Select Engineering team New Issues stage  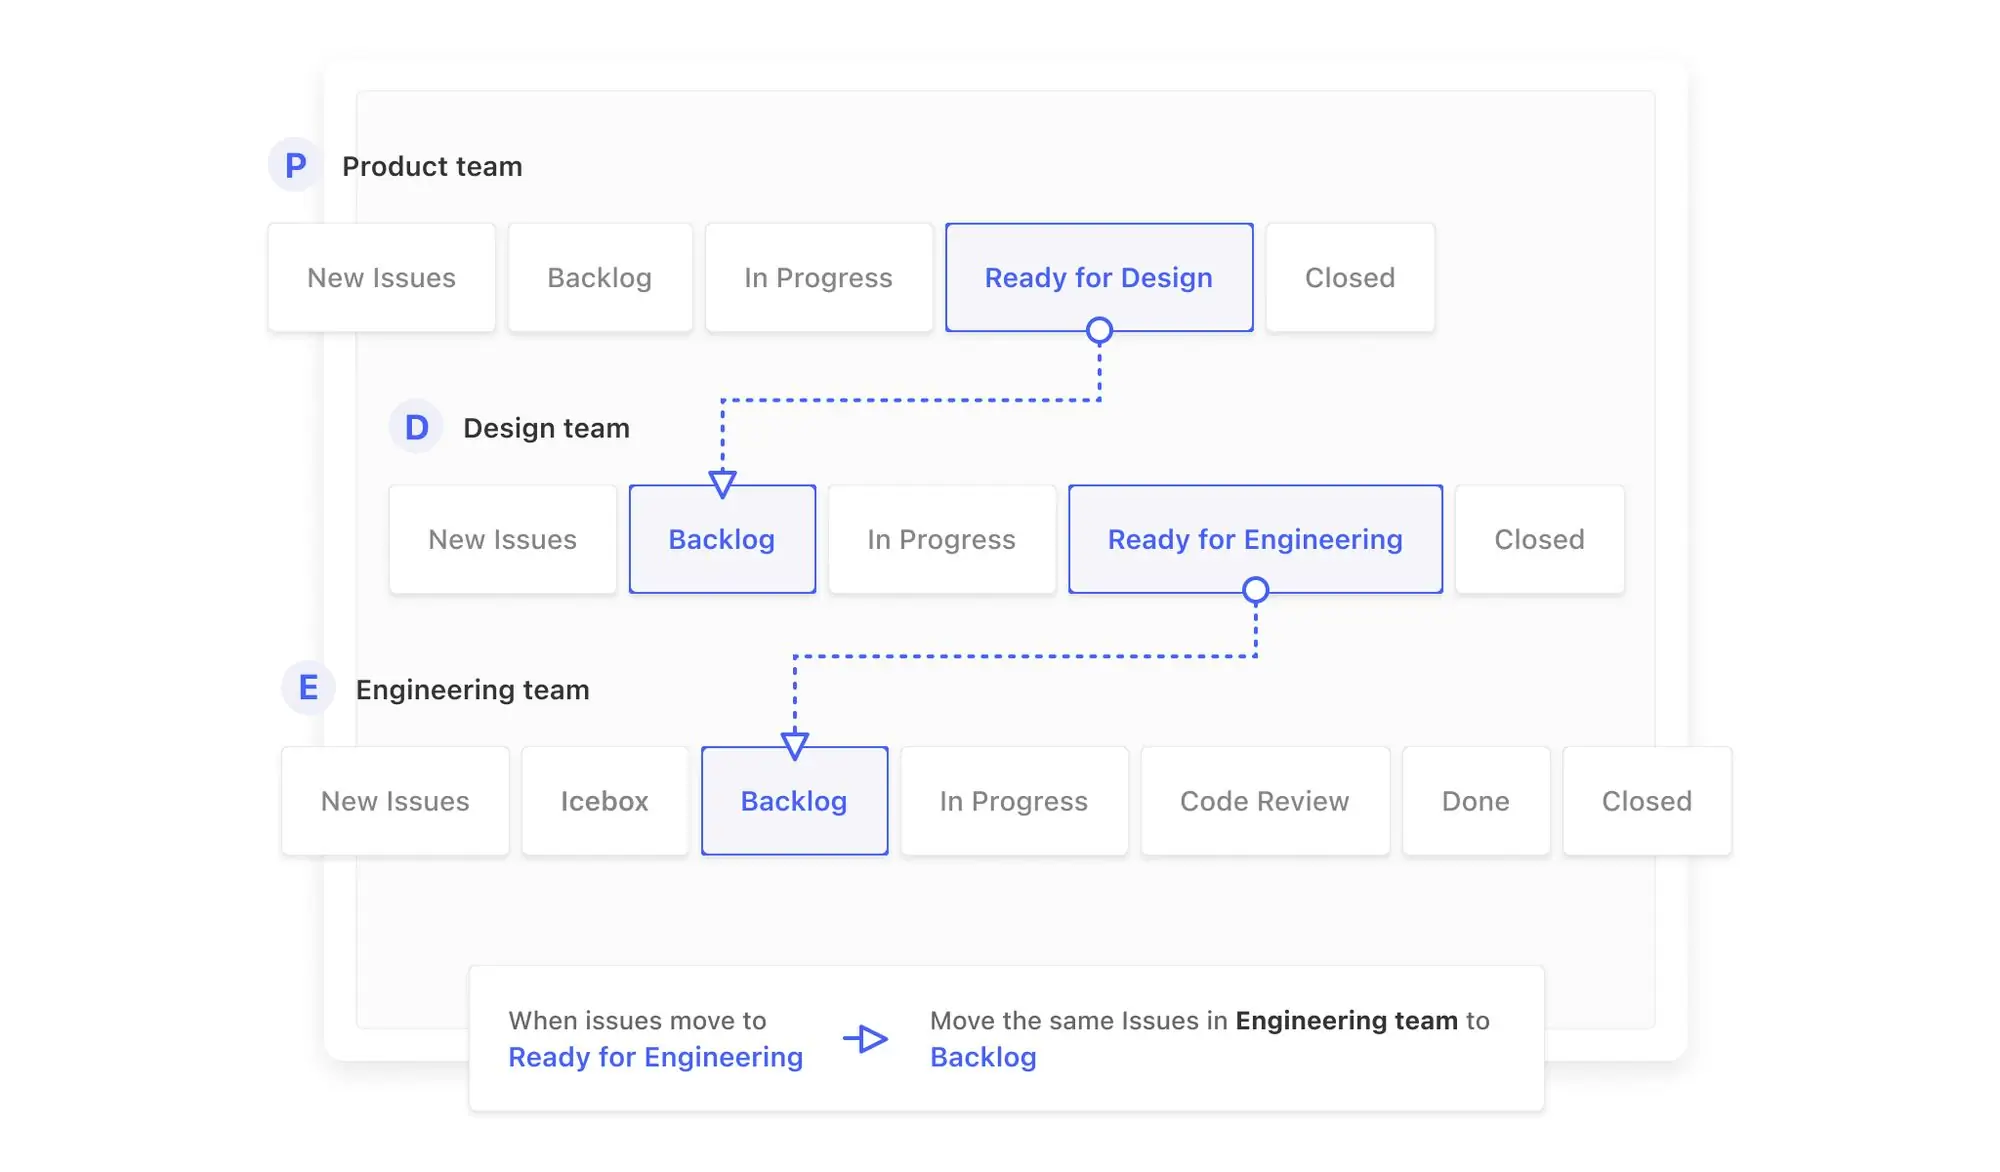(x=395, y=801)
